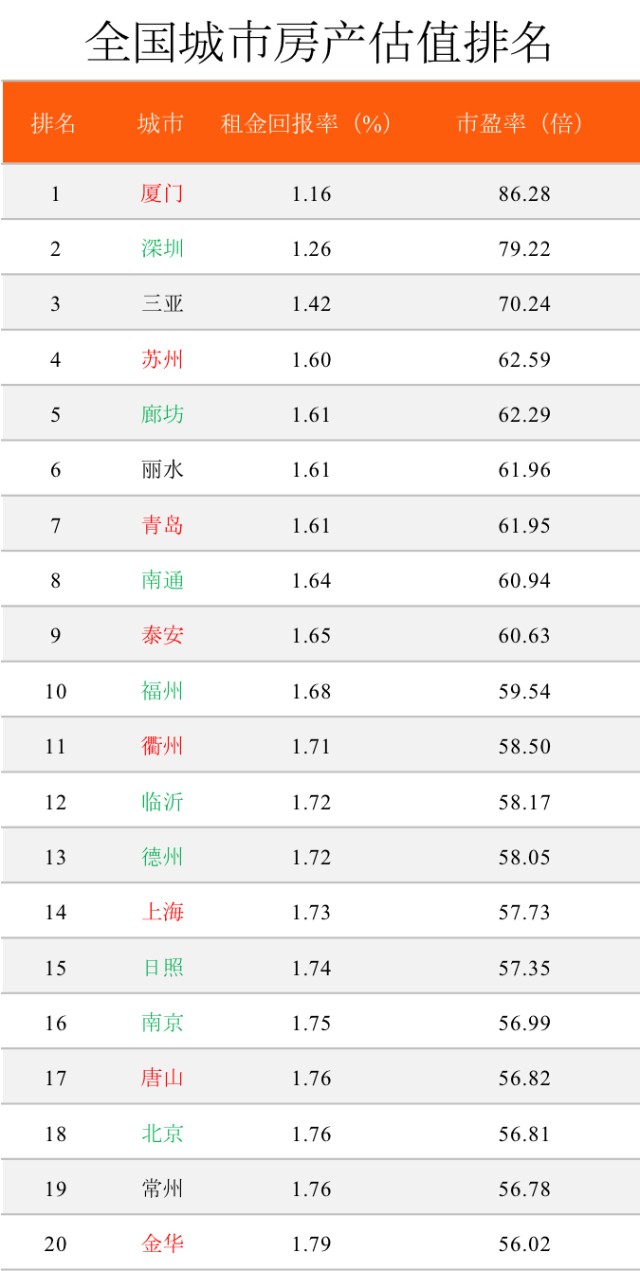Click the 北京 city name
The image size is (640, 1271).
(162, 1133)
